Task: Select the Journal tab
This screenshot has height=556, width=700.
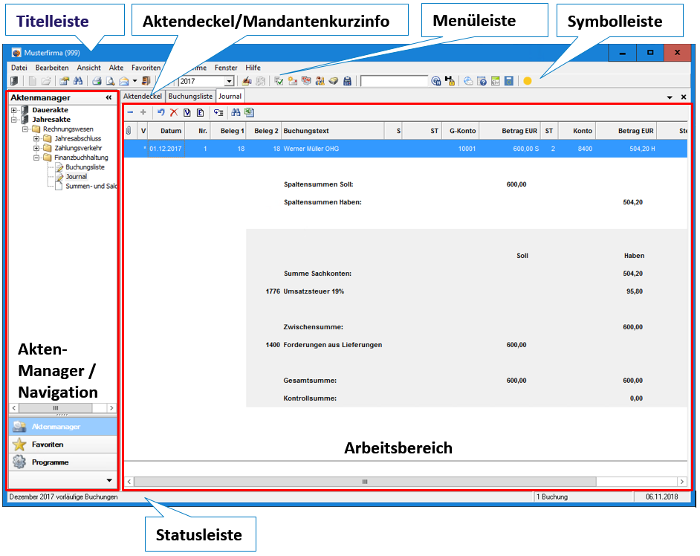Action: 230,96
